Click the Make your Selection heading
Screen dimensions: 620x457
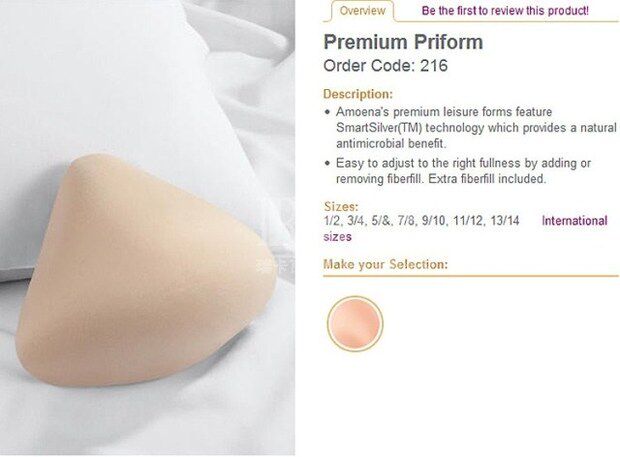(386, 264)
